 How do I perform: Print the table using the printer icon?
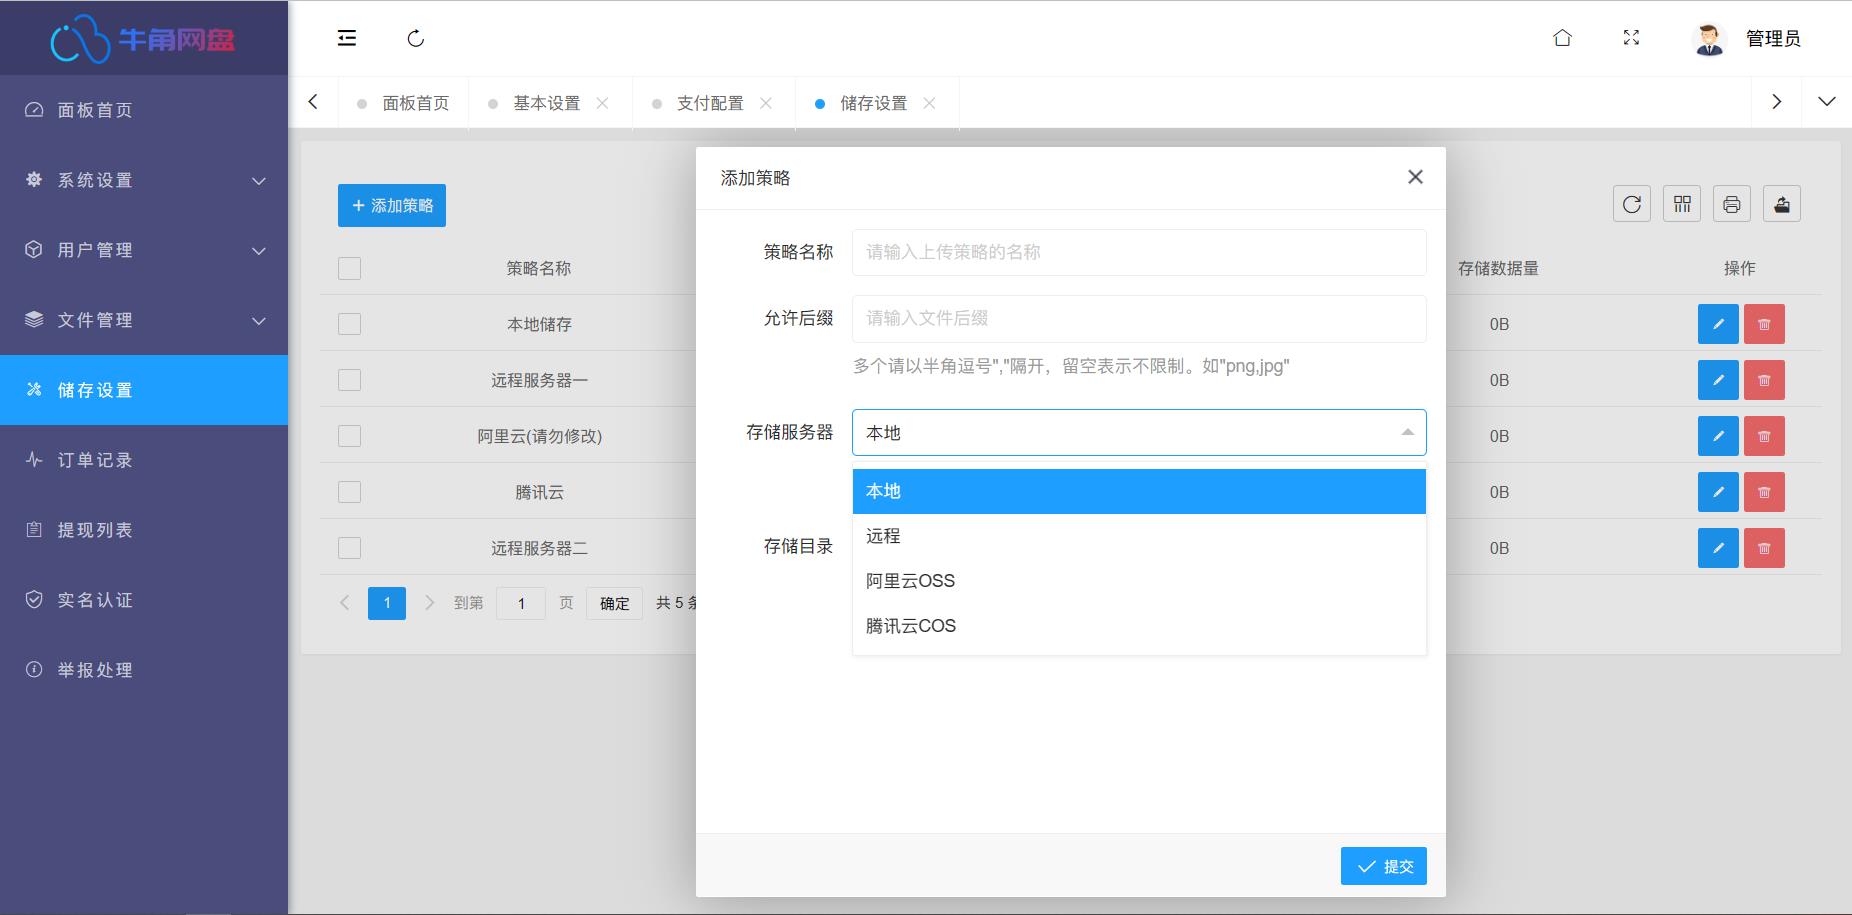pos(1732,204)
